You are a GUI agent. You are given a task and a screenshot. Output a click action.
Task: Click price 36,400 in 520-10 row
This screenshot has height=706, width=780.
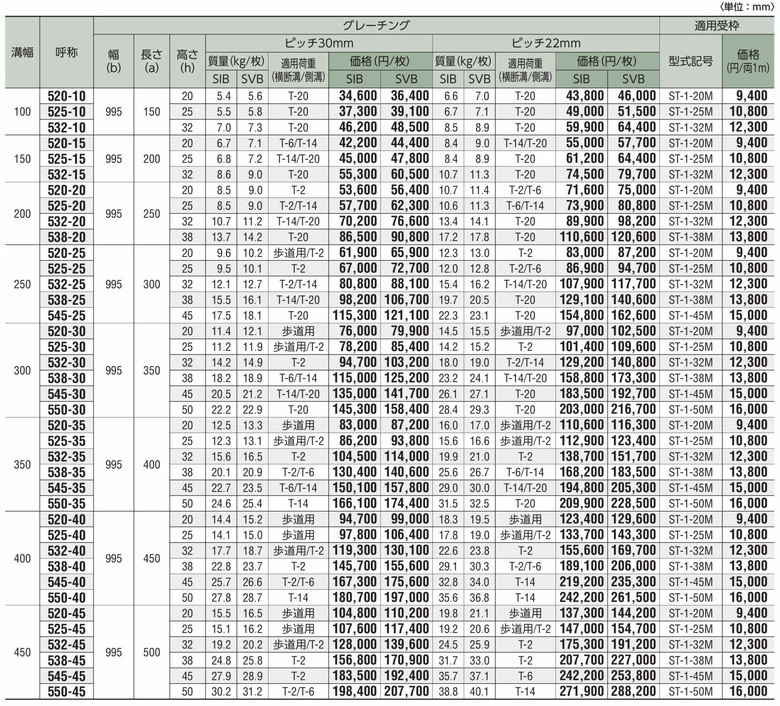point(409,96)
